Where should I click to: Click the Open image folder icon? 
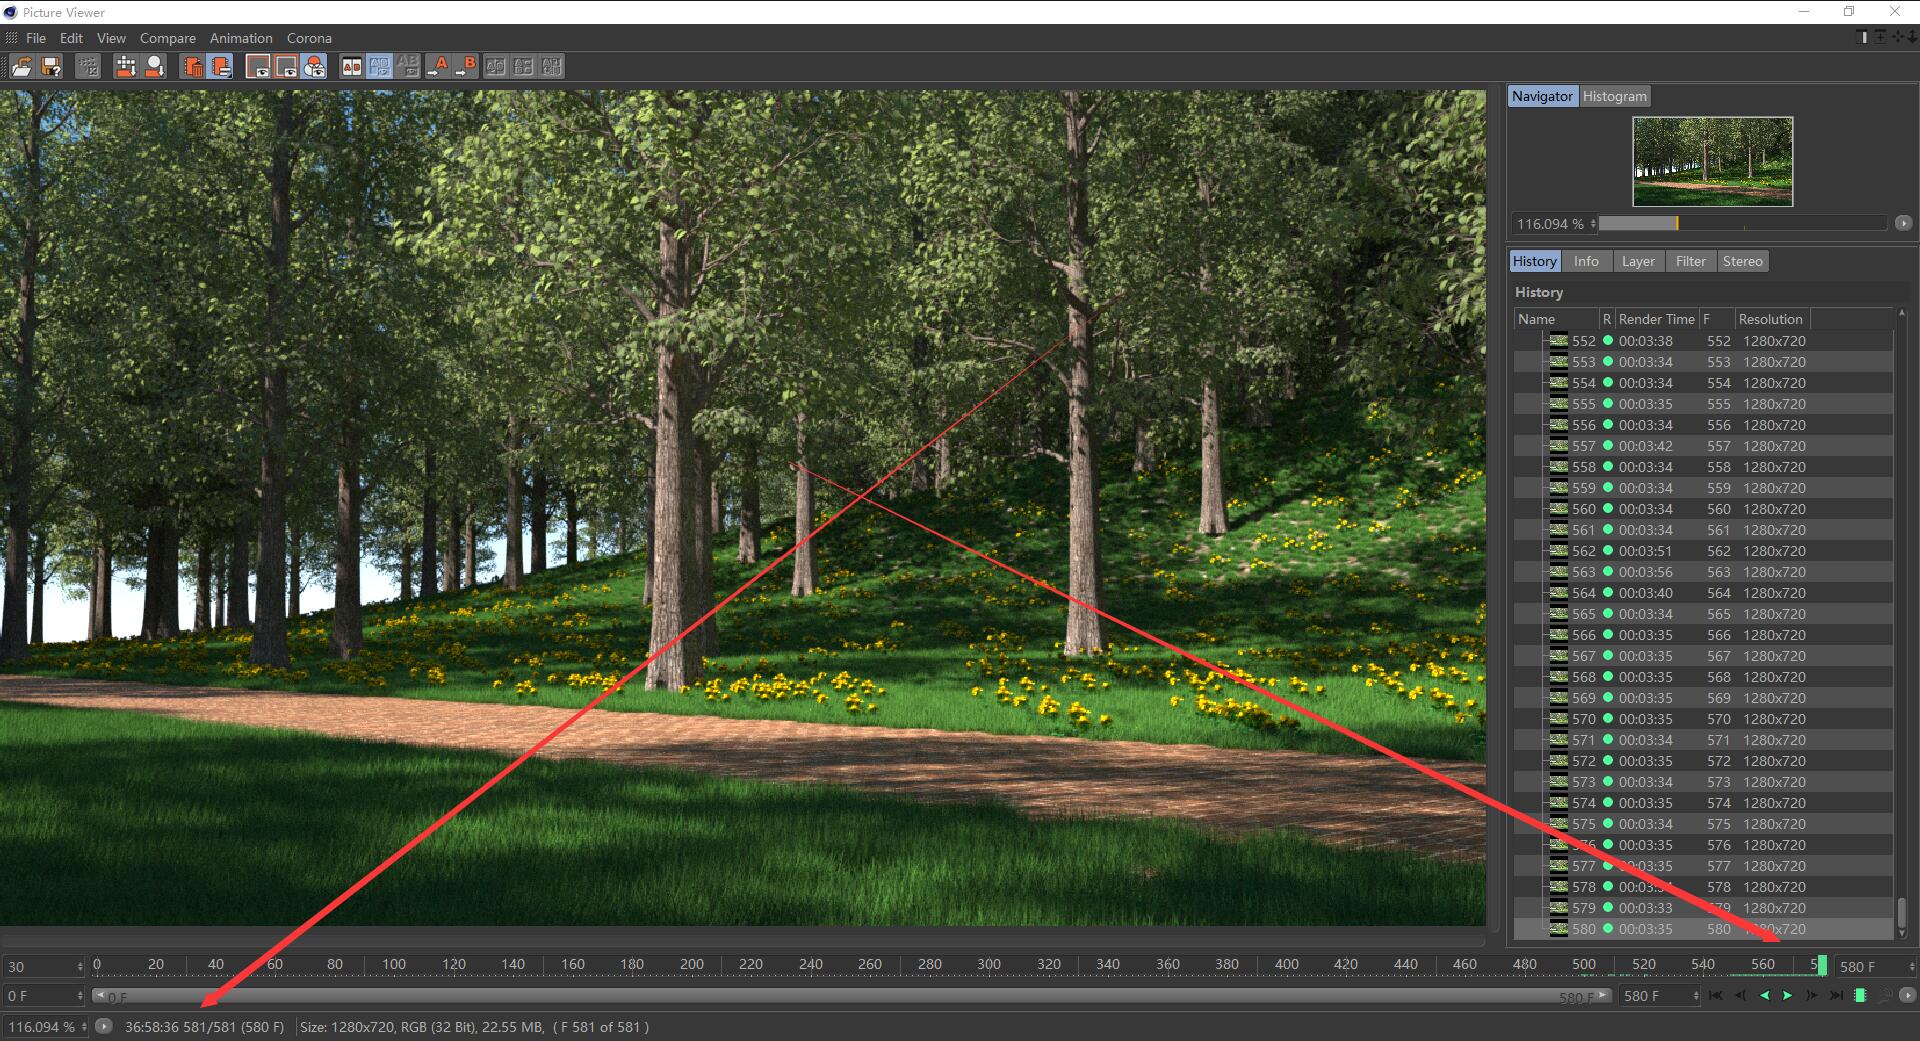coord(21,67)
